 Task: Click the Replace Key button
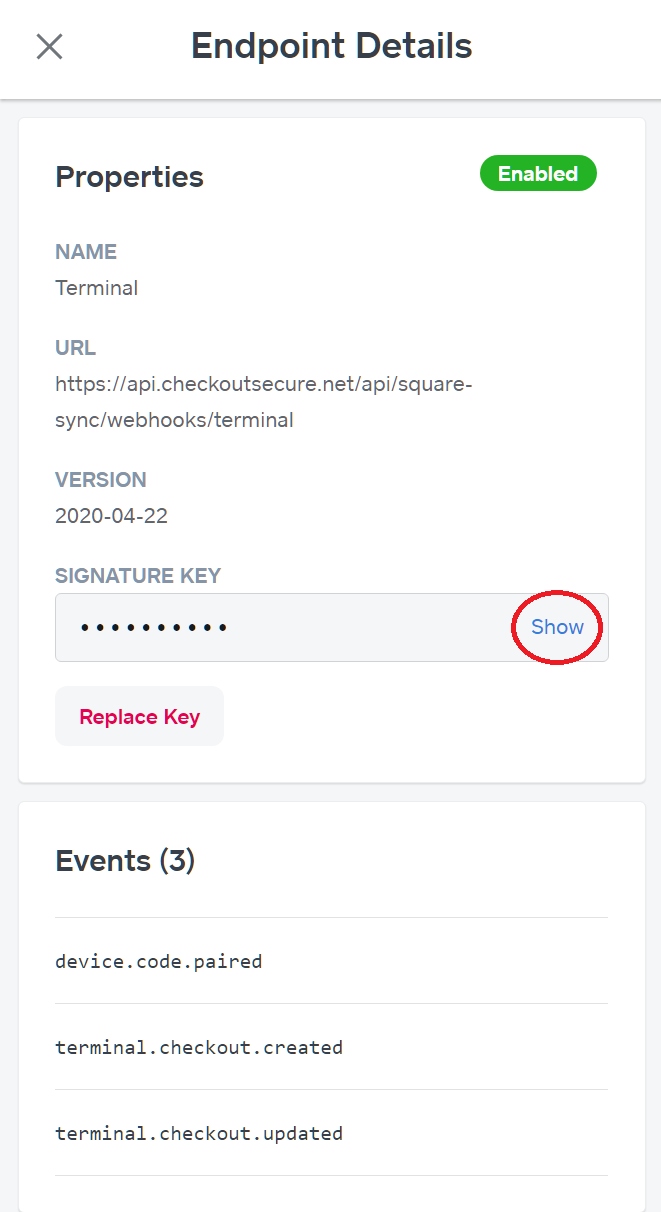[x=139, y=716]
